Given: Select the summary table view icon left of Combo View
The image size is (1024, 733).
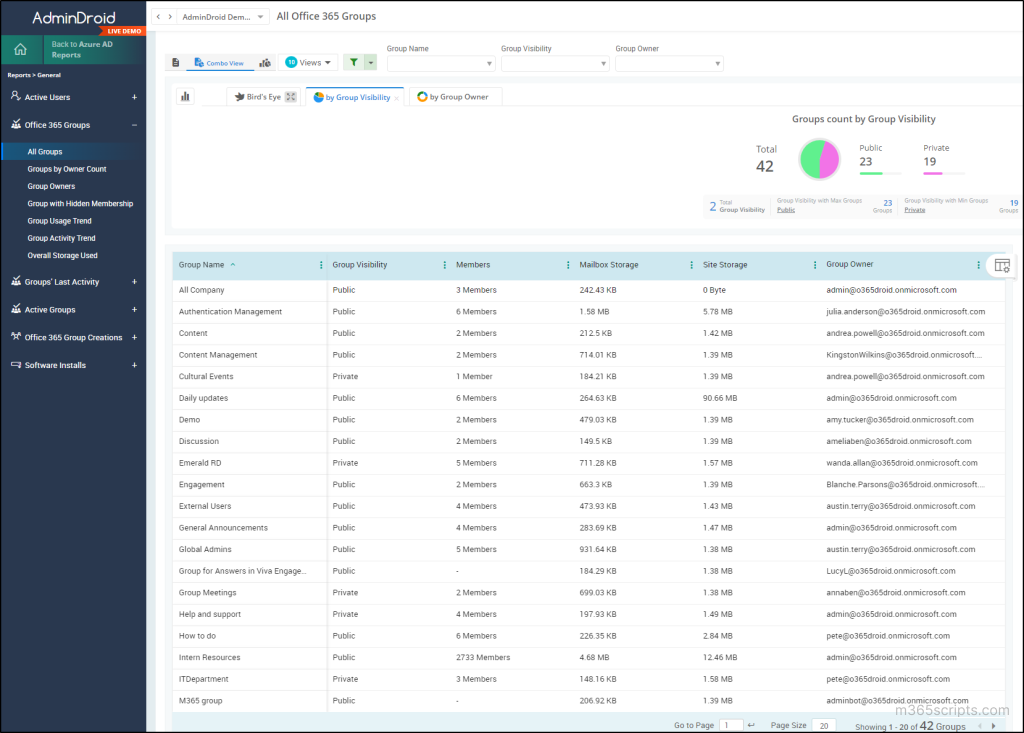Looking at the screenshot, I should click(176, 61).
